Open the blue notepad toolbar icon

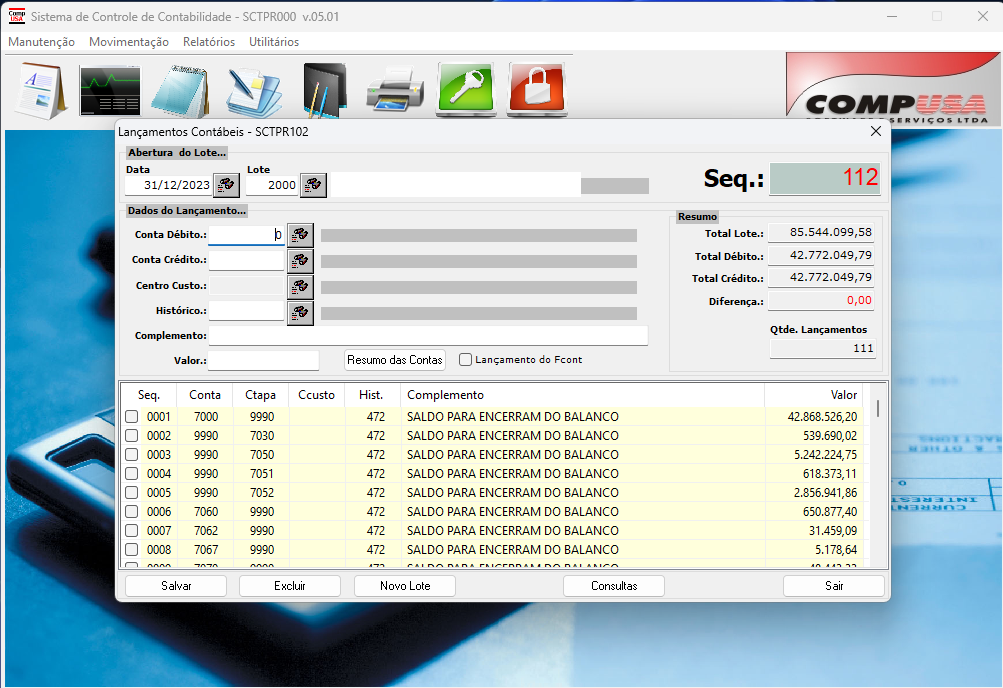(181, 90)
